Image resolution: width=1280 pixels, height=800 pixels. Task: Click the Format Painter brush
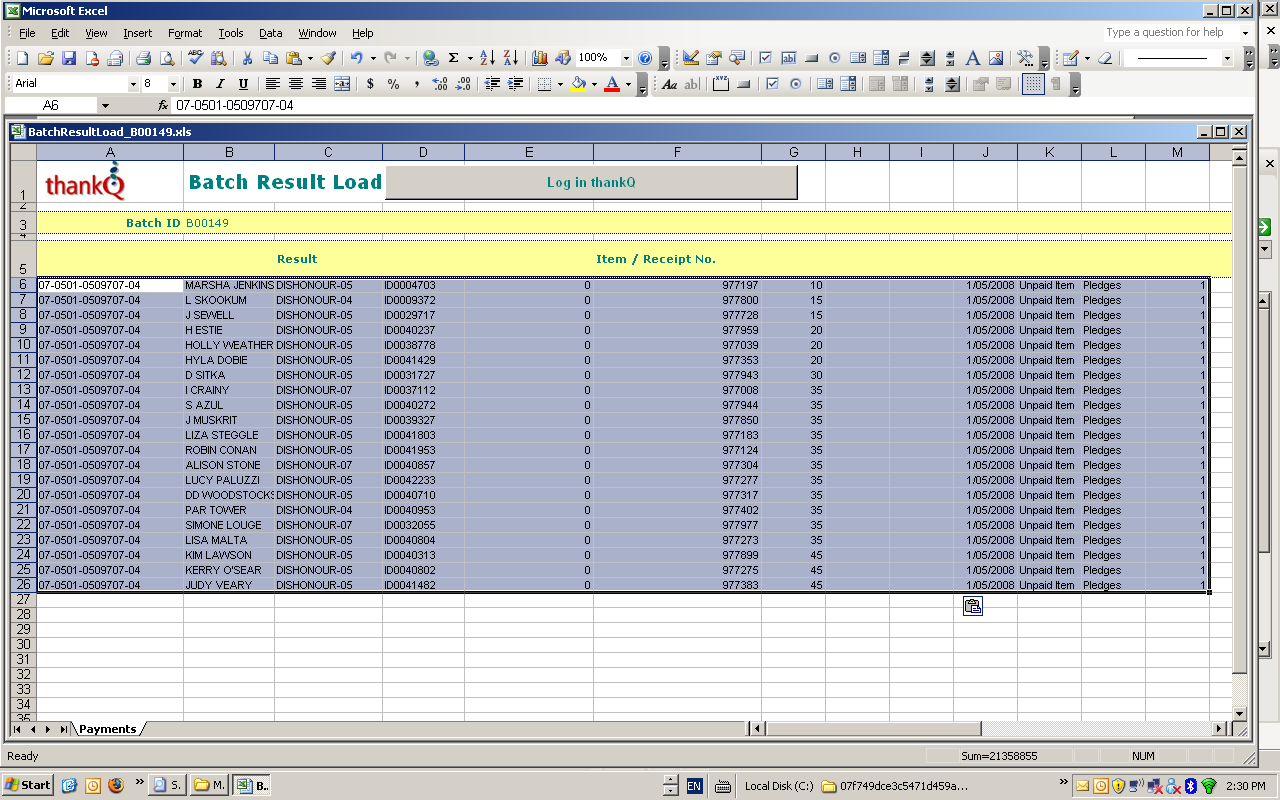[x=328, y=58]
